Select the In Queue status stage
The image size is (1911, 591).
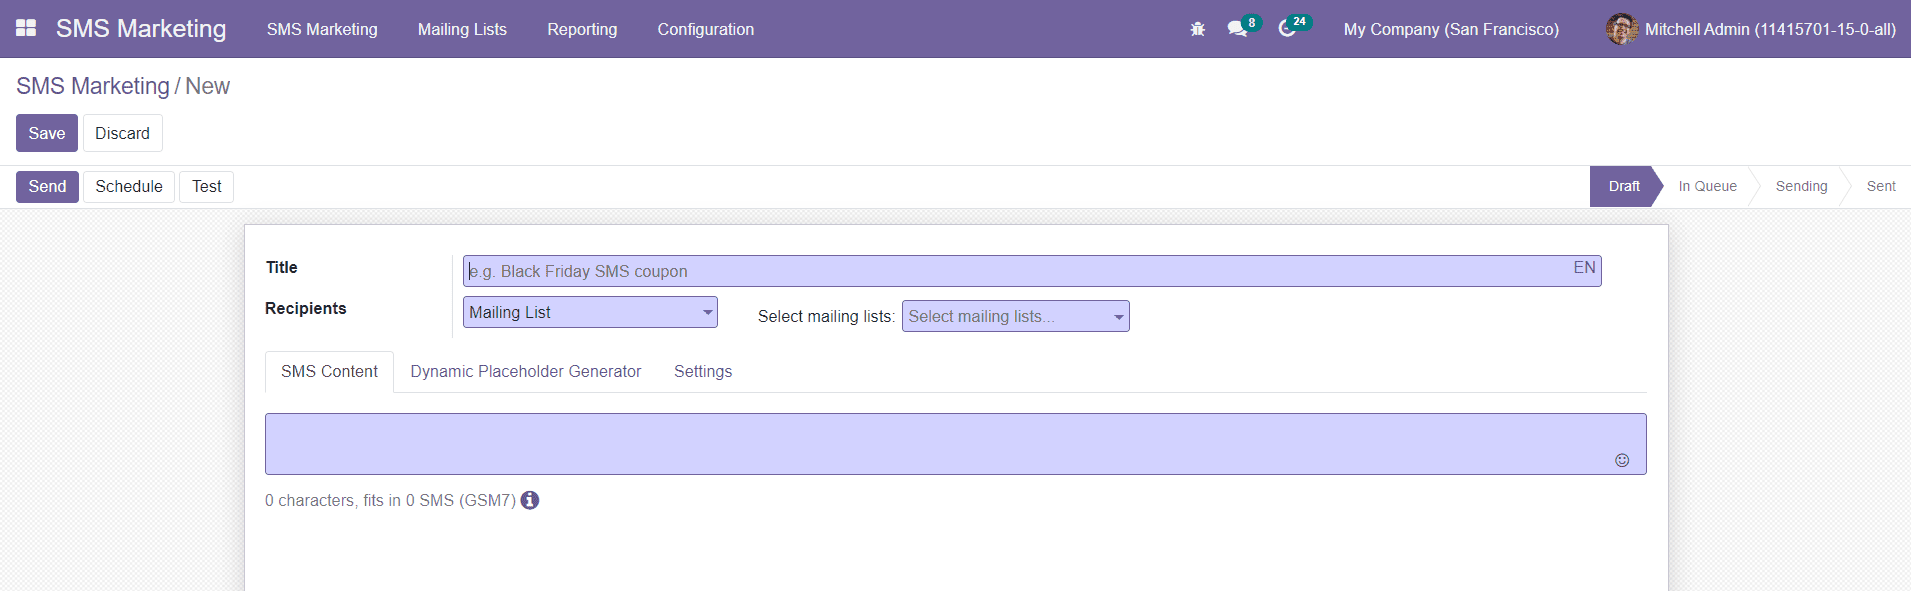pos(1707,186)
